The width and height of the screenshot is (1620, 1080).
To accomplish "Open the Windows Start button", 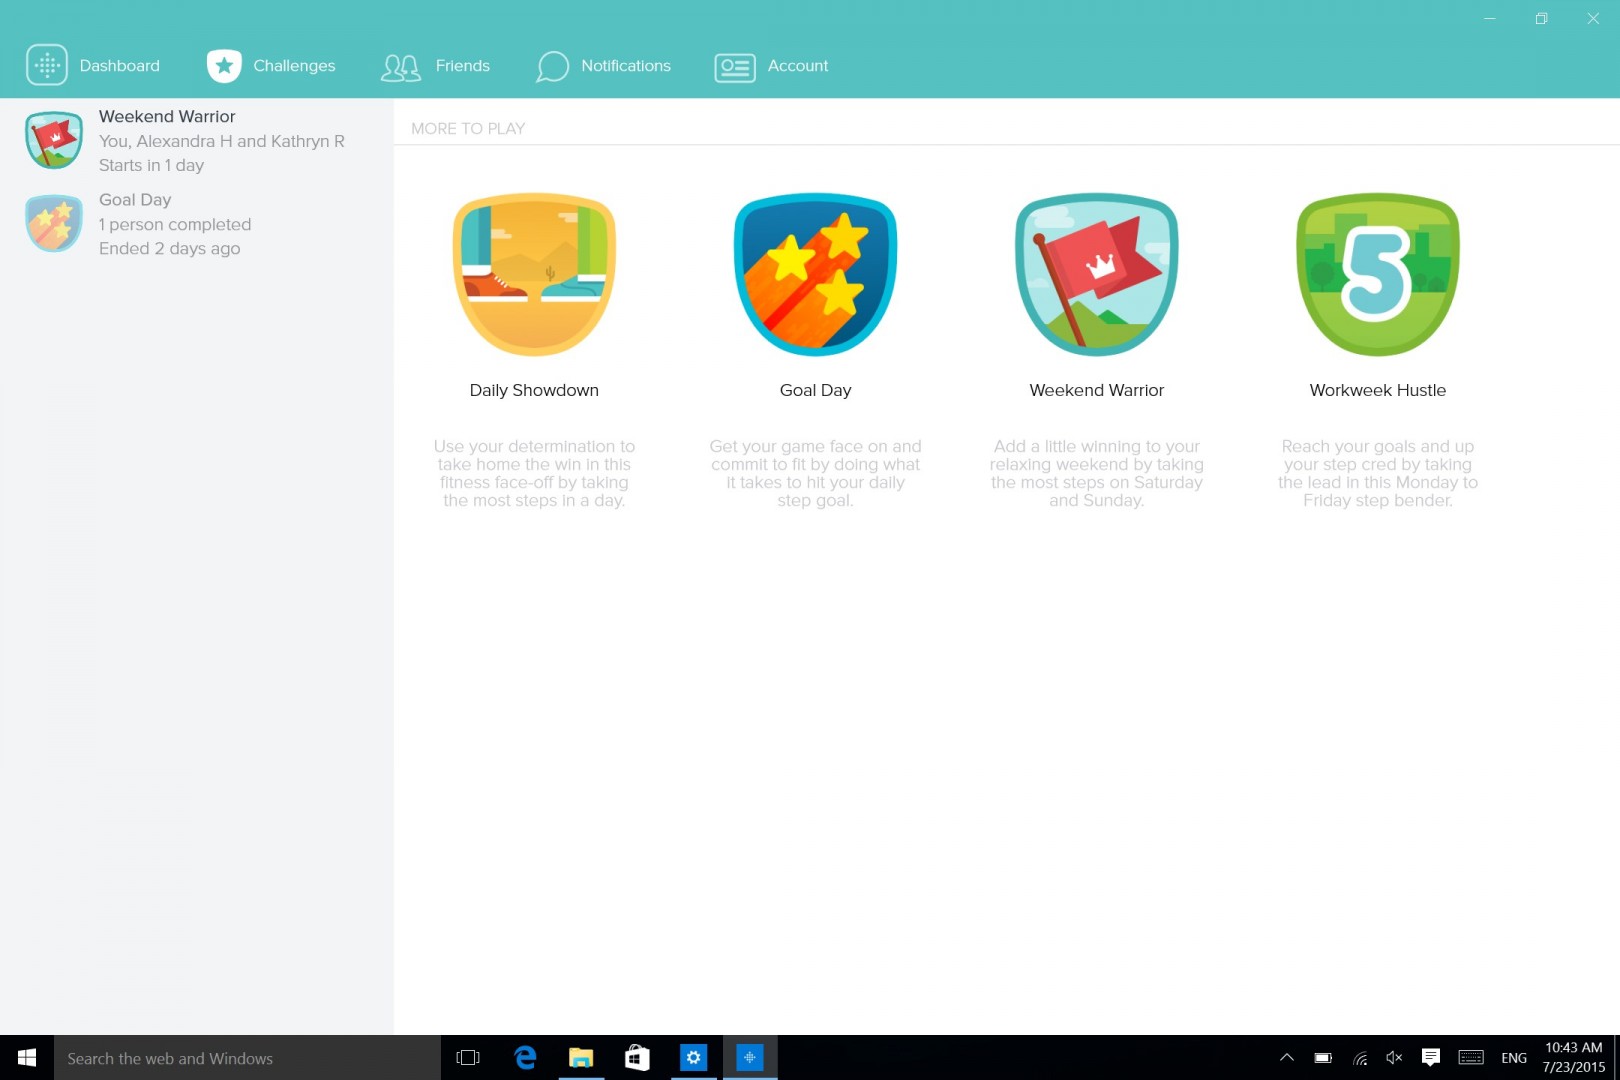I will [27, 1058].
